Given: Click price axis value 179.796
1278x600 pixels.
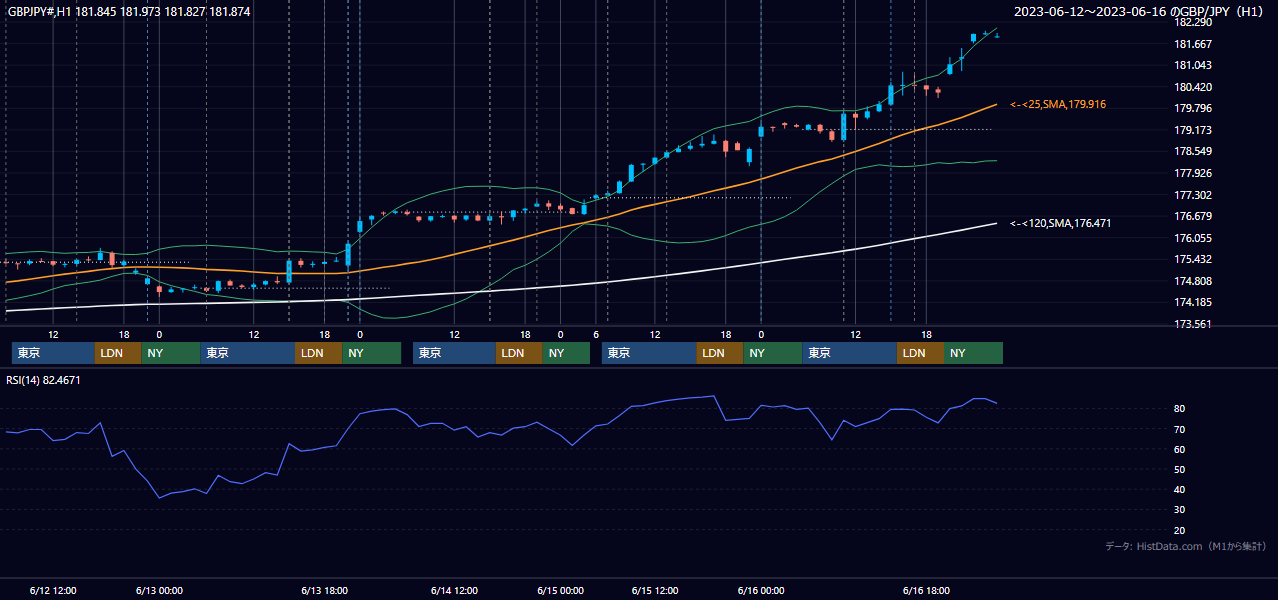Looking at the screenshot, I should tap(1192, 109).
